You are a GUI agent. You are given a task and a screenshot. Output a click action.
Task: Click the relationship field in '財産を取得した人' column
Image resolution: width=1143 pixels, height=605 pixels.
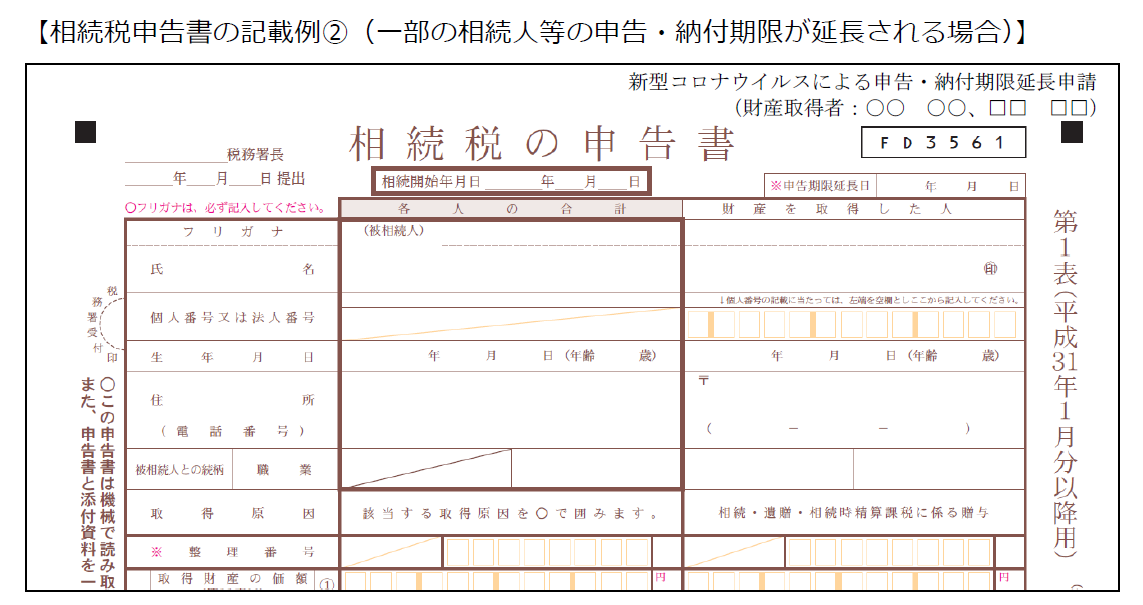[x=769, y=469]
